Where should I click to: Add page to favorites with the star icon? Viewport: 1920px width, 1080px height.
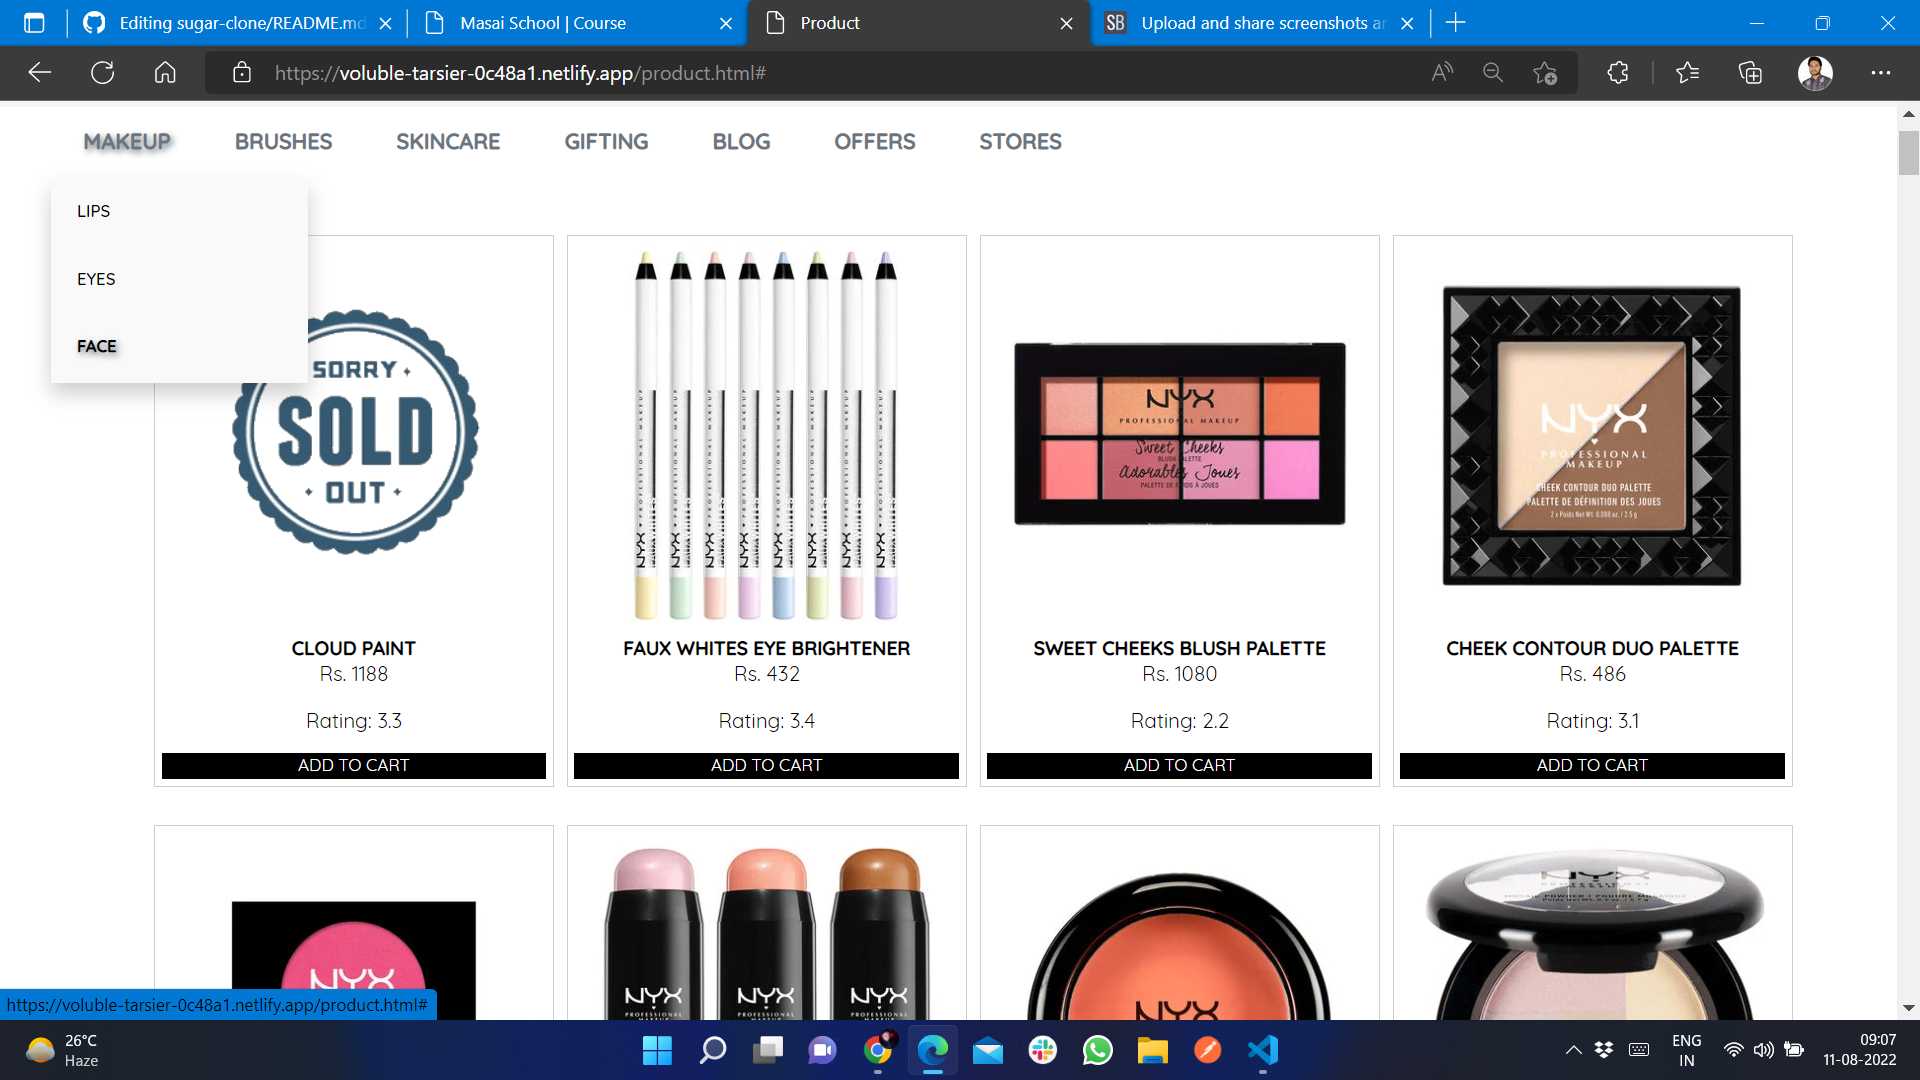pyautogui.click(x=1544, y=73)
